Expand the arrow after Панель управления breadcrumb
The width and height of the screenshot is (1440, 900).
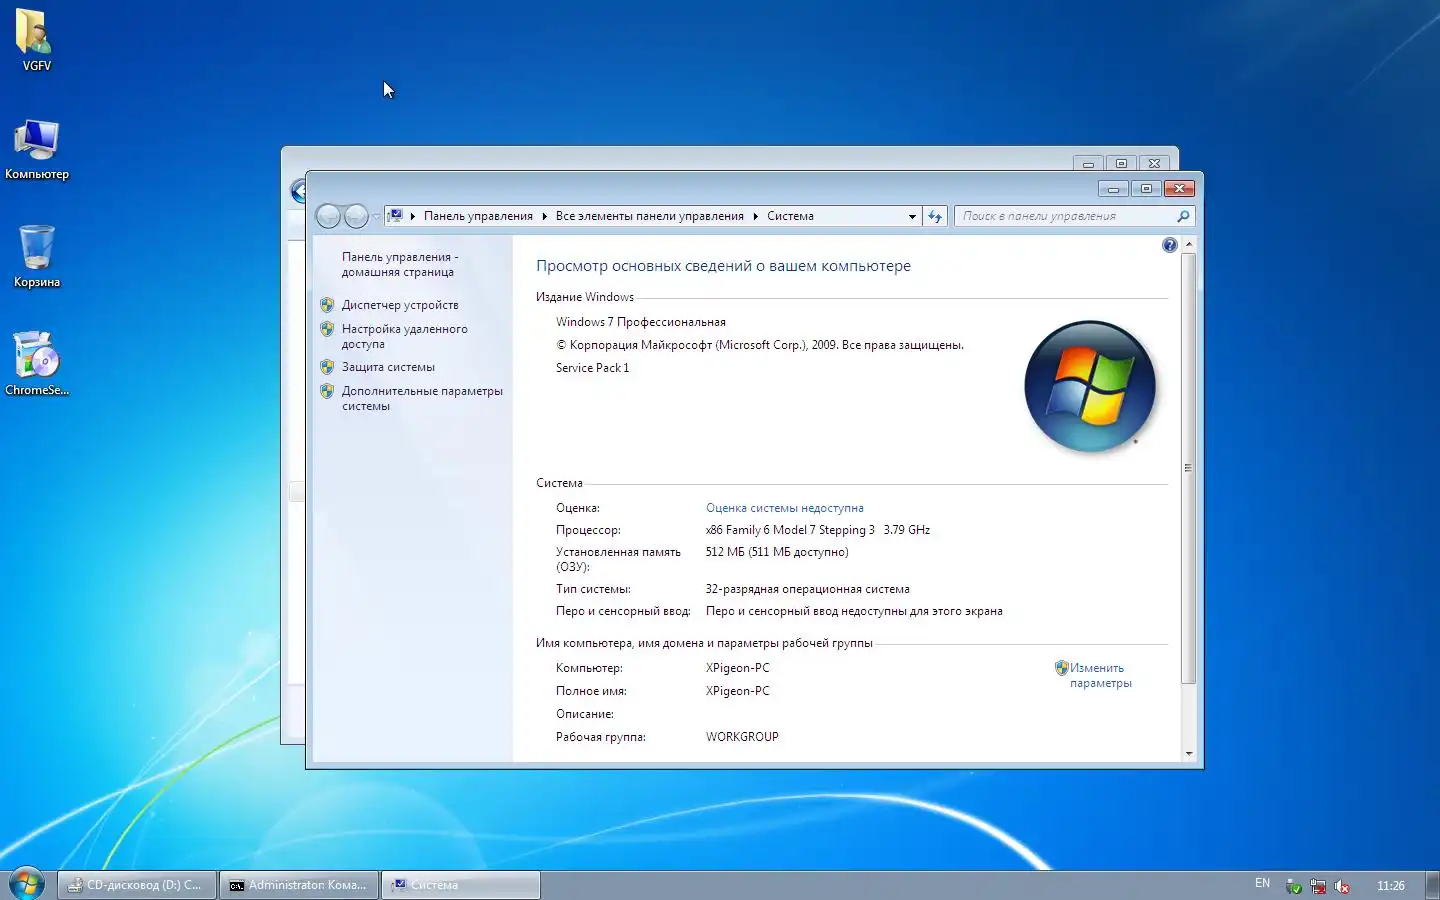(544, 216)
